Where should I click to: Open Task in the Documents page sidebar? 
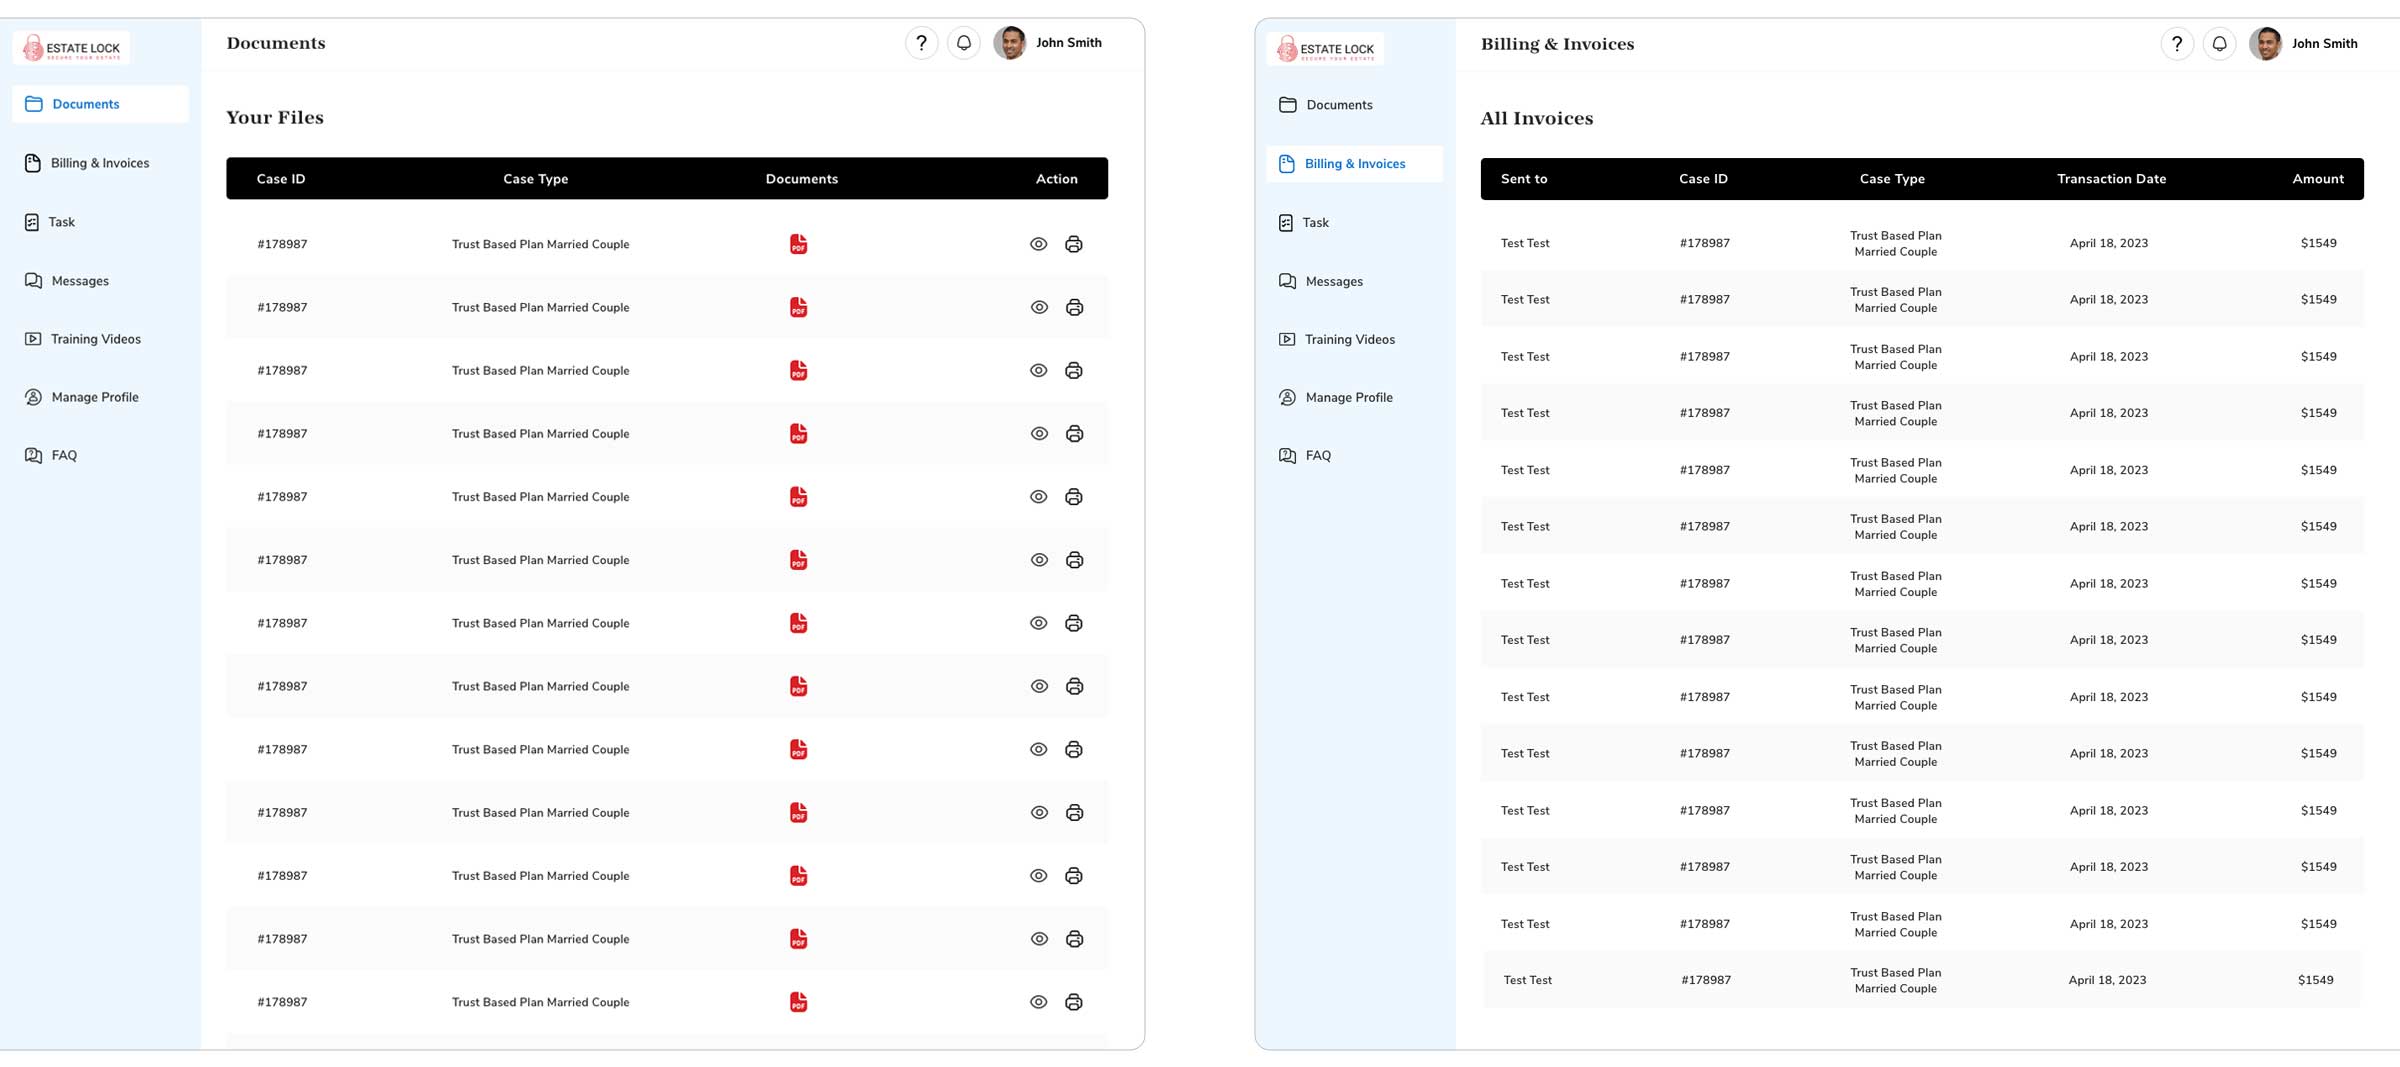coord(61,222)
